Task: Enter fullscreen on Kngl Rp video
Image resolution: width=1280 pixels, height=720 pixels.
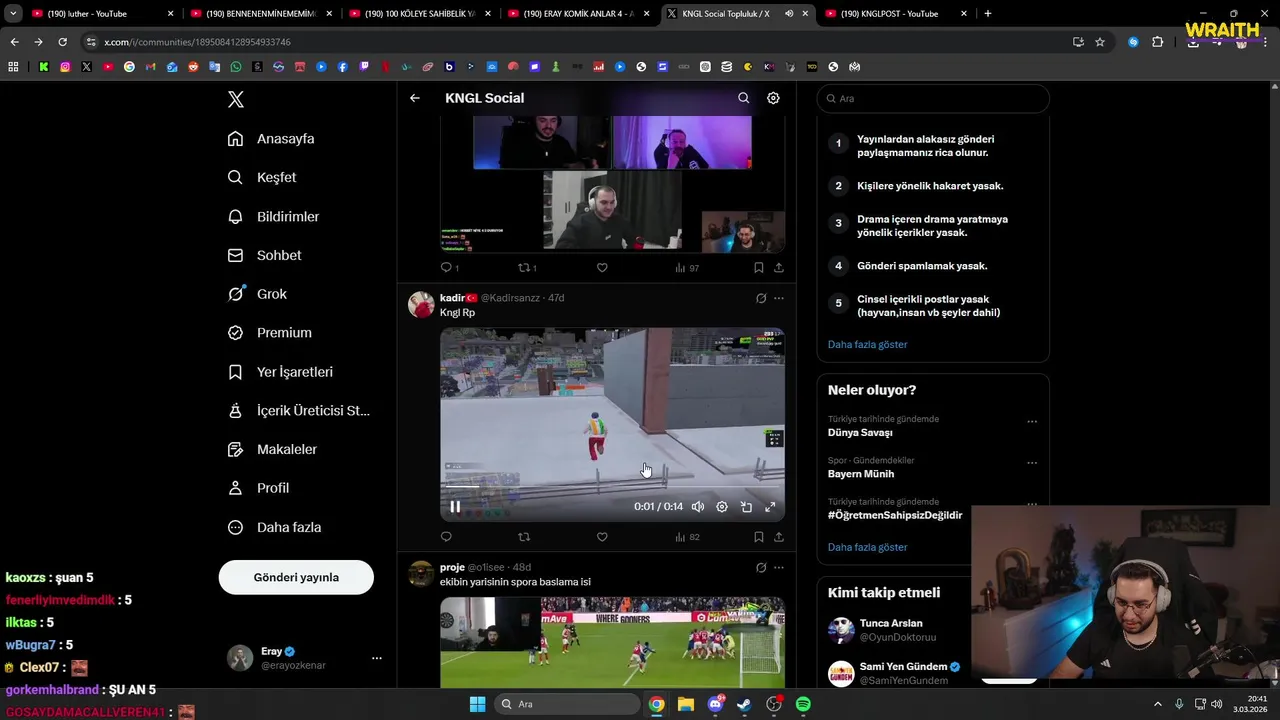Action: pyautogui.click(x=770, y=507)
